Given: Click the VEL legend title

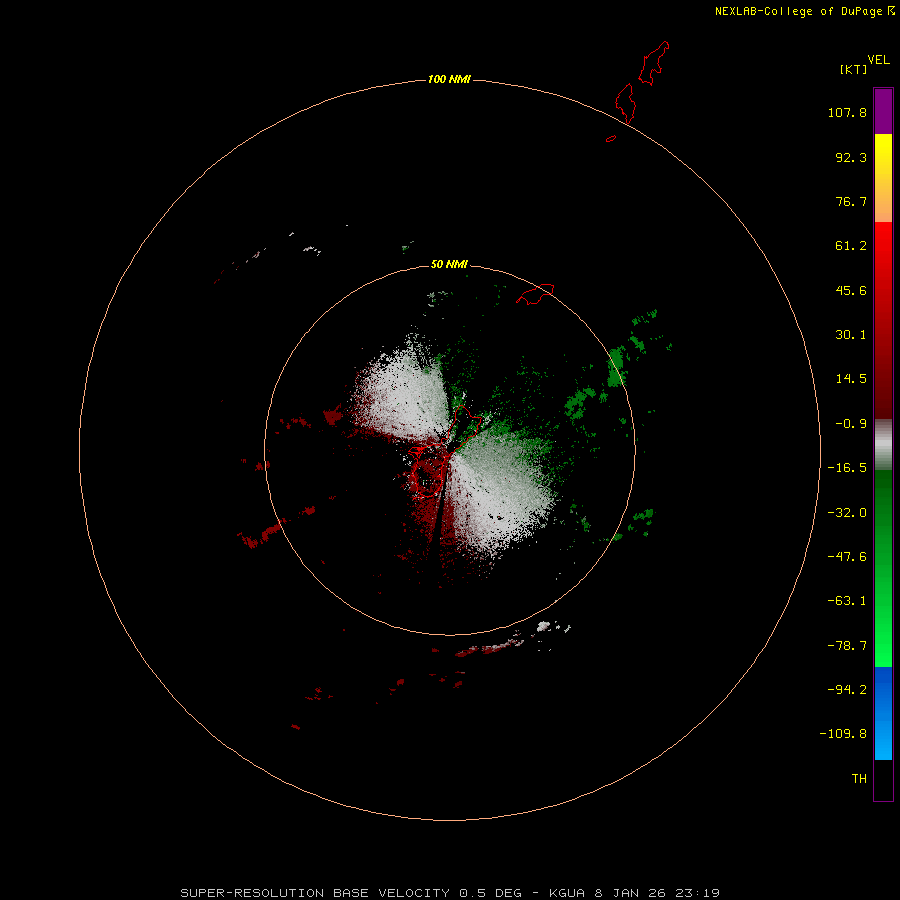Looking at the screenshot, I should pyautogui.click(x=878, y=60).
